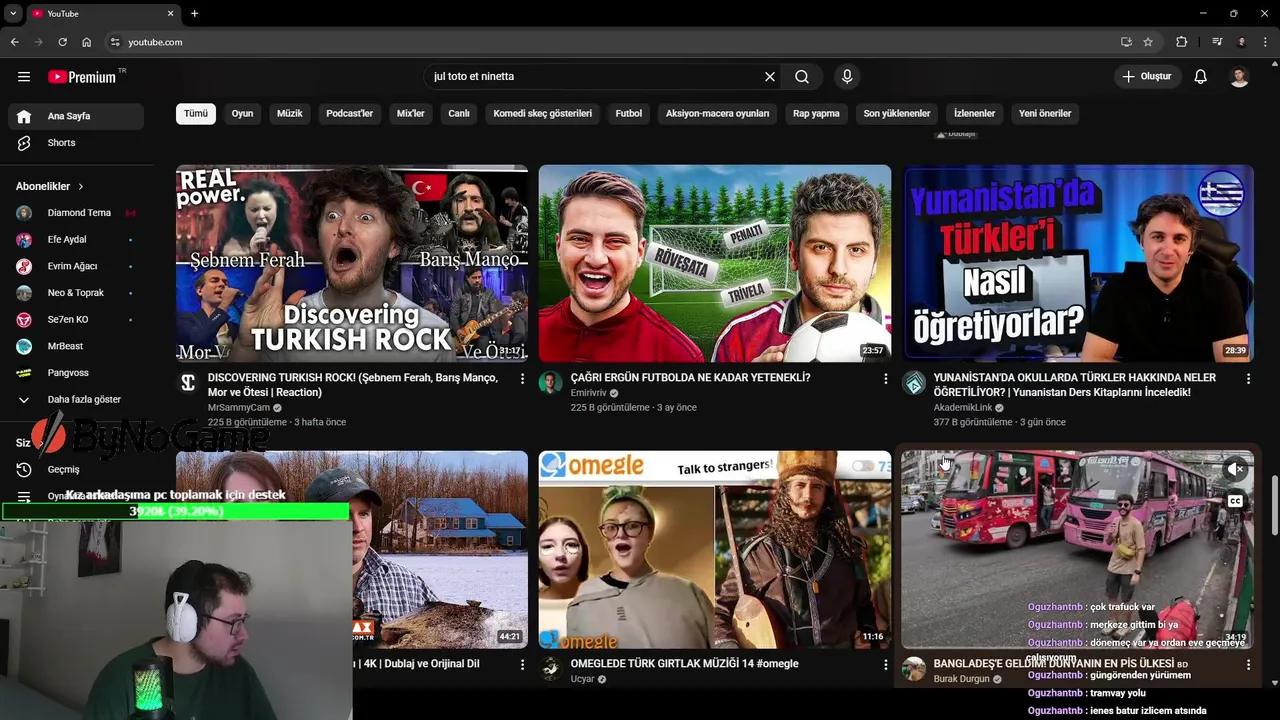Open Evrim Ağacı subscription

pos(76,266)
